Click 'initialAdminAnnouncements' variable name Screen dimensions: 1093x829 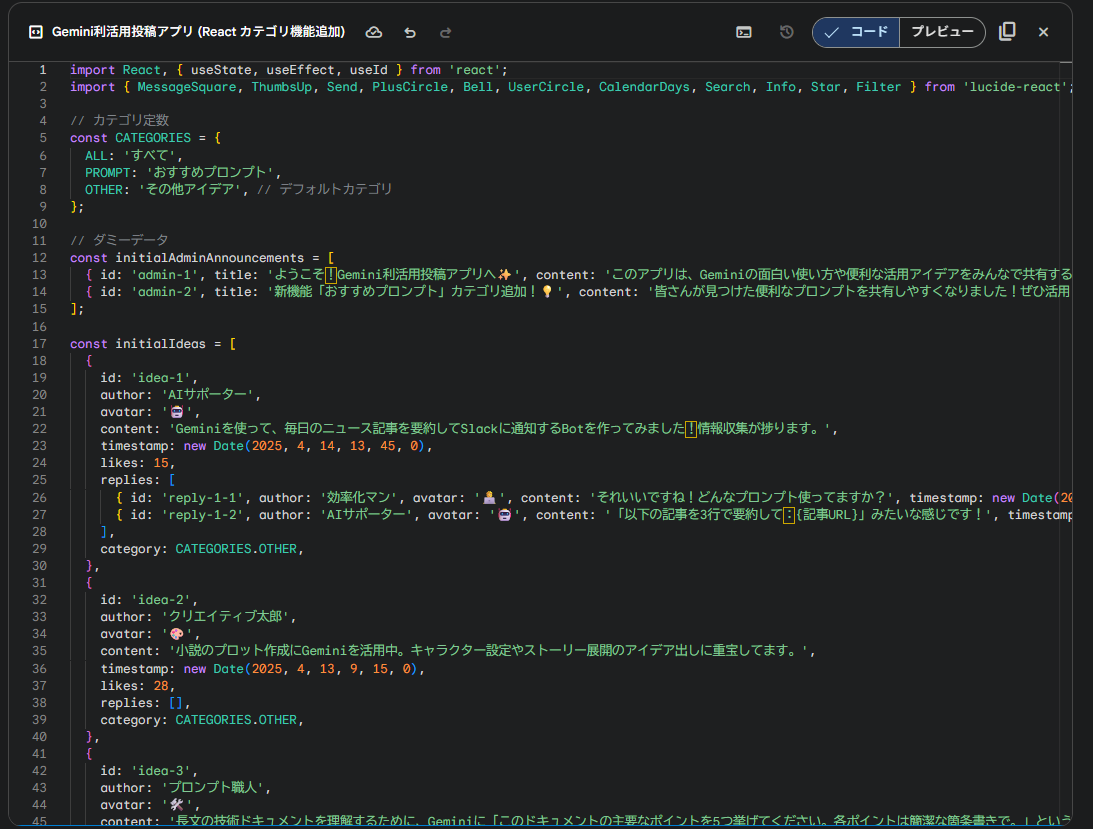(210, 258)
